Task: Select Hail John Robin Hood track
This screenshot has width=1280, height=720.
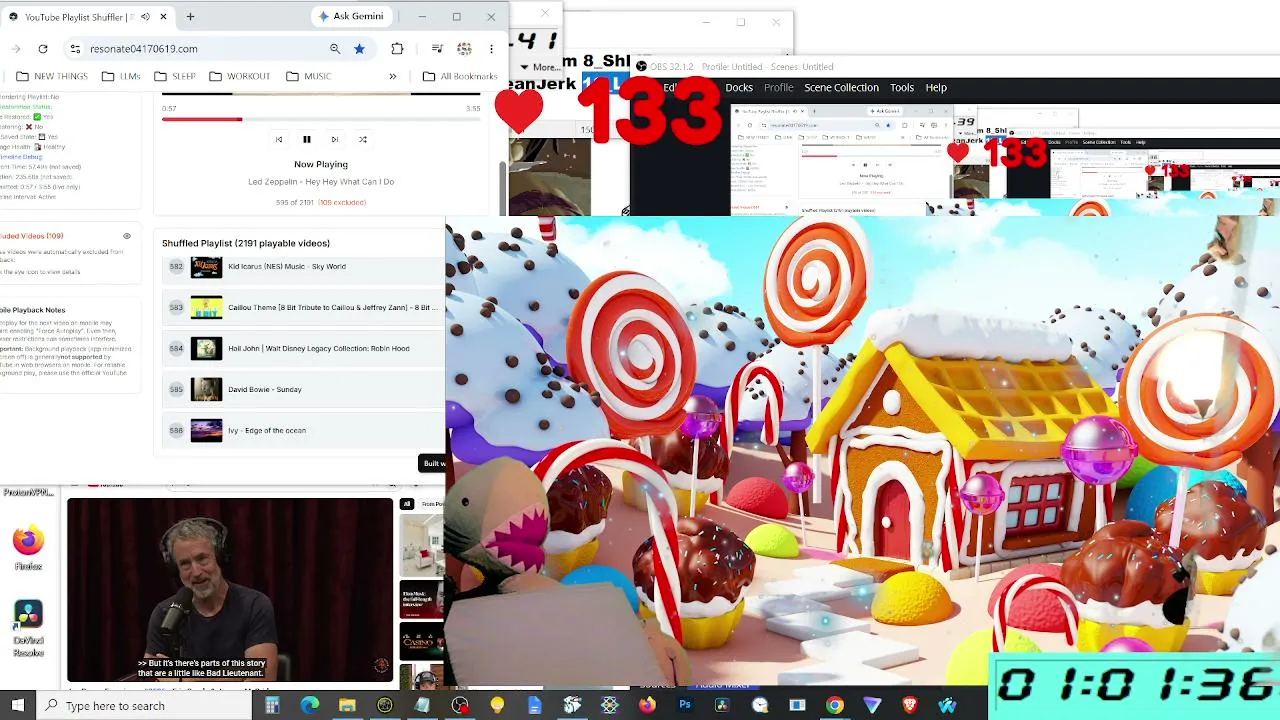Action: point(303,348)
